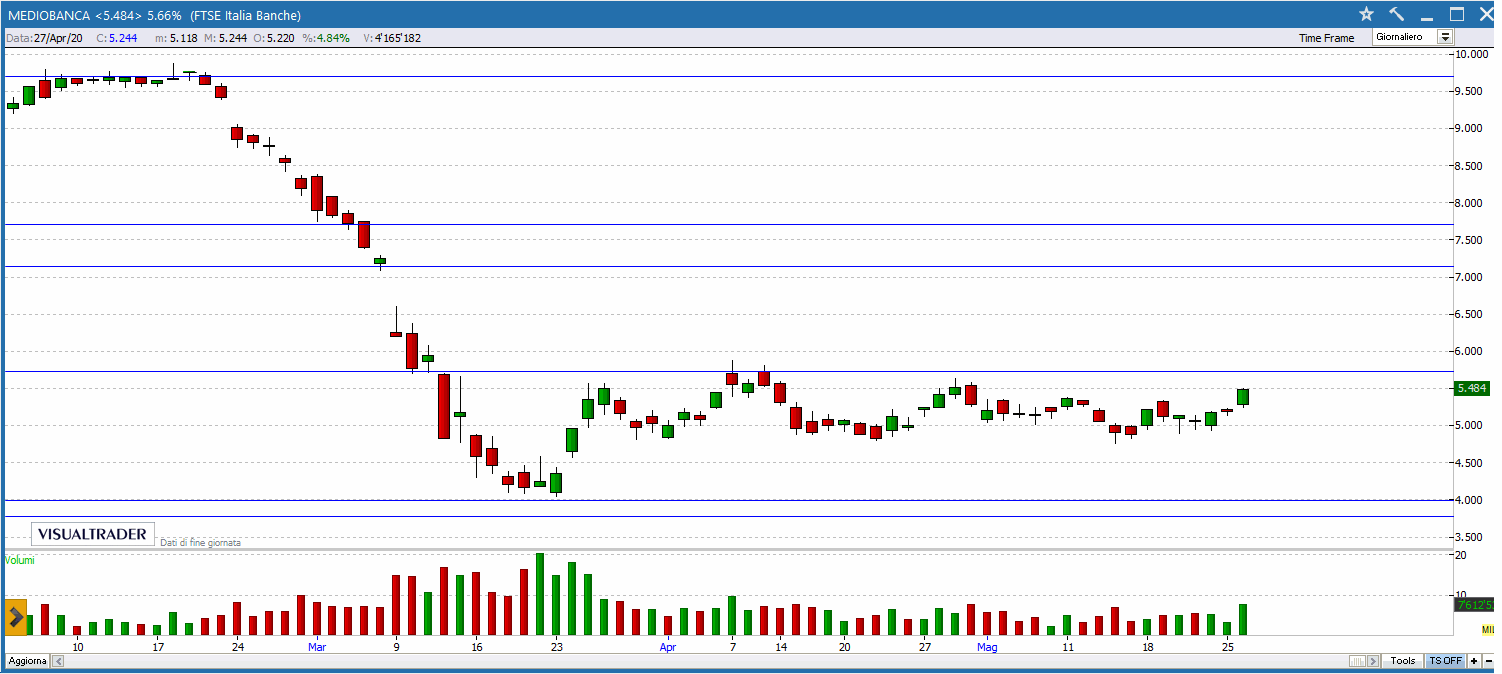
Task: Grab the horizontal scrollbar thumb
Action: pyautogui.click(x=1358, y=661)
